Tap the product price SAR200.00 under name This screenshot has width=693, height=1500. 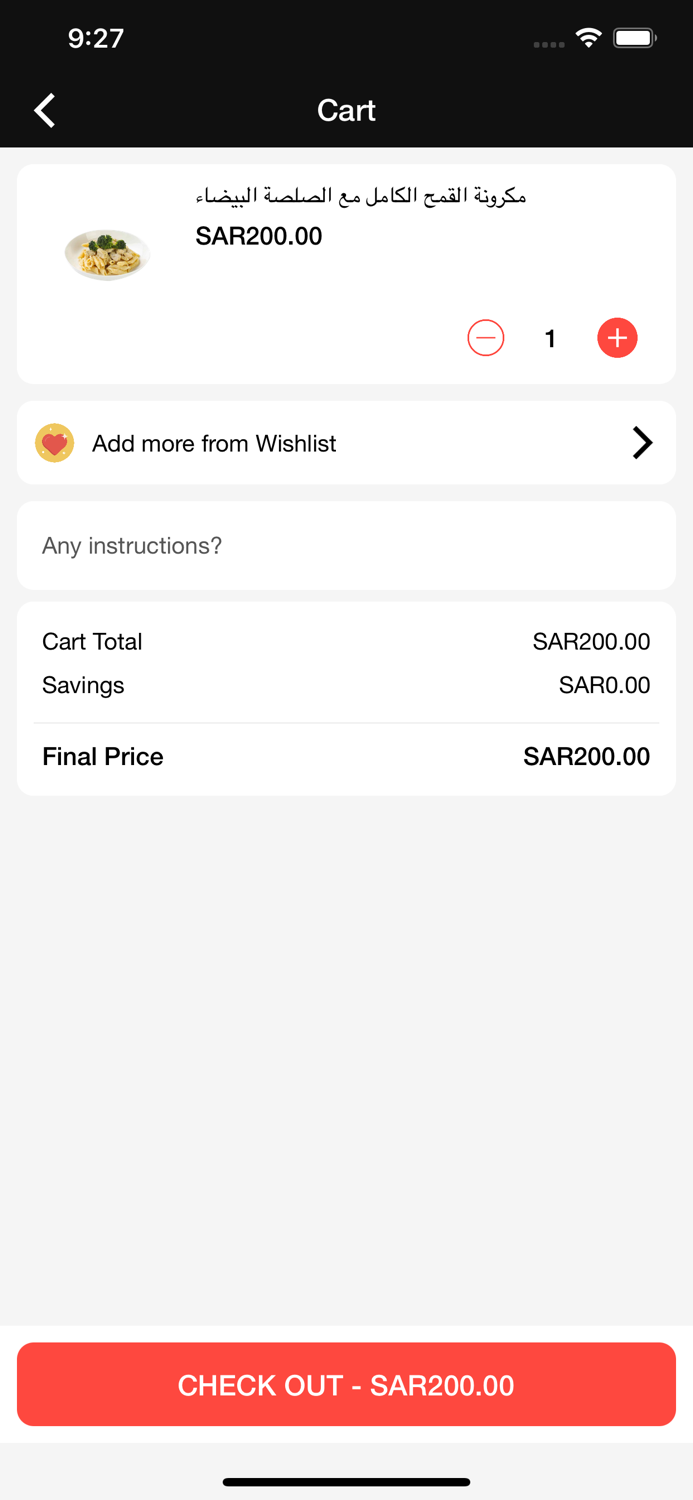[259, 236]
